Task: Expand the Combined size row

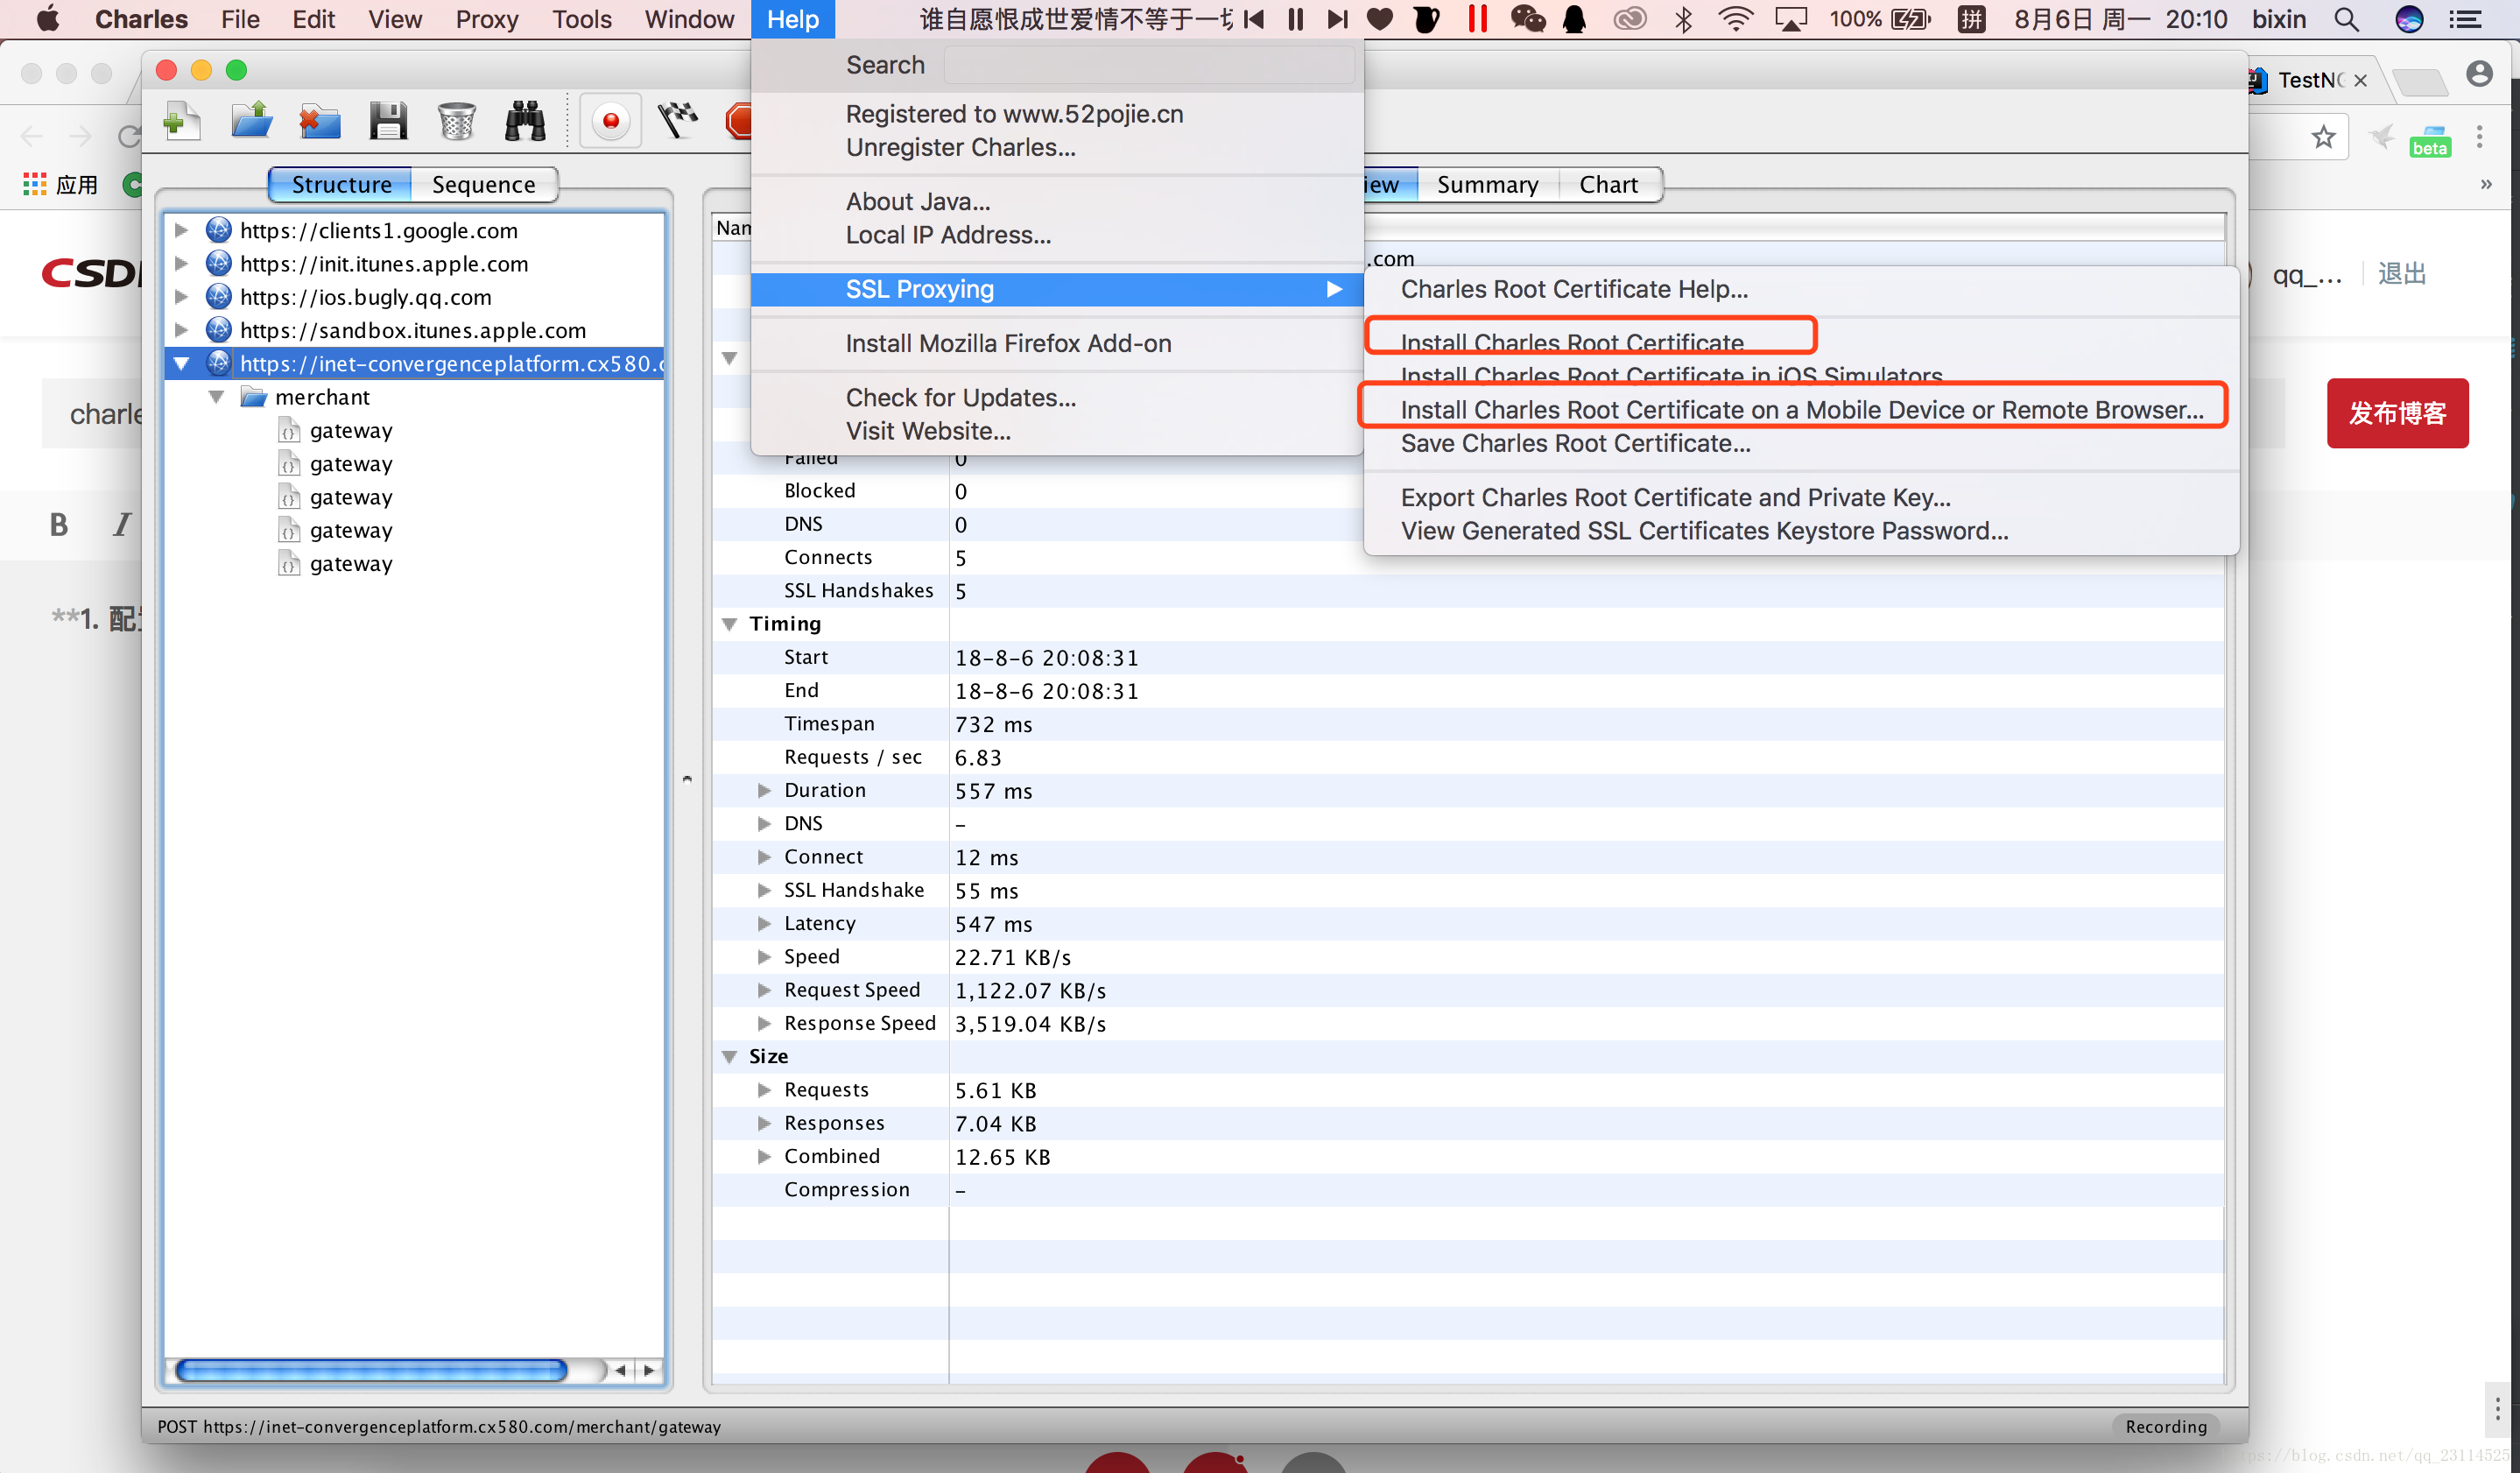Action: (764, 1156)
